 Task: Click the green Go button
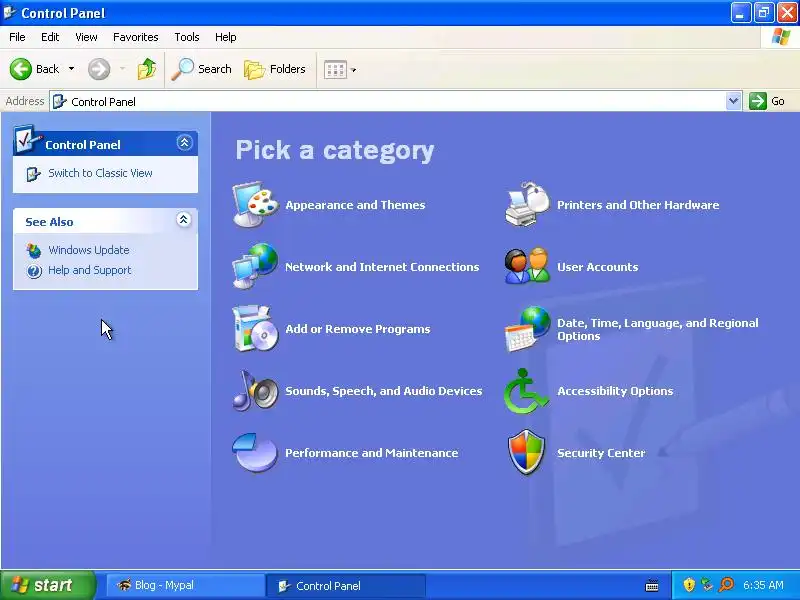(x=767, y=101)
